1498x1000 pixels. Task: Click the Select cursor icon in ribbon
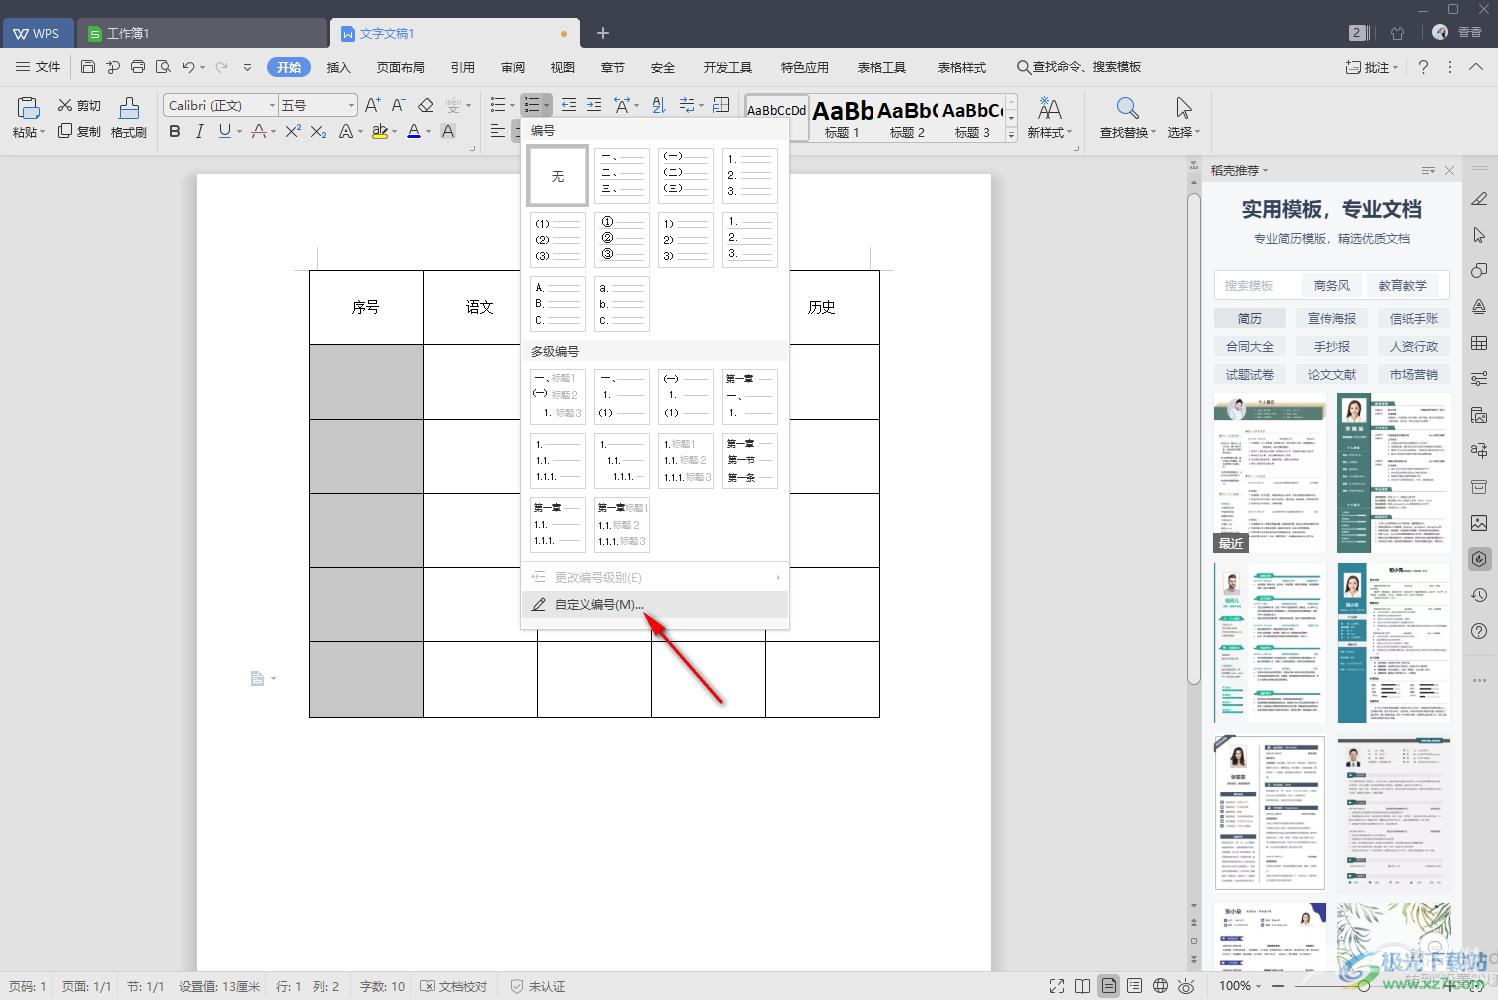coord(1184,108)
